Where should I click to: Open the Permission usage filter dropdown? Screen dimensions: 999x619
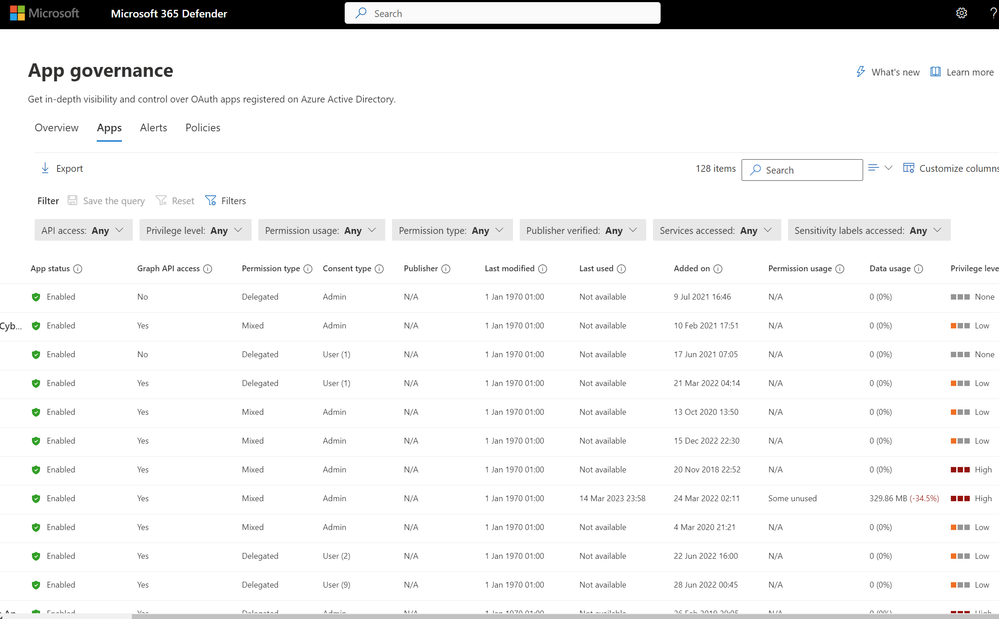[x=321, y=230]
